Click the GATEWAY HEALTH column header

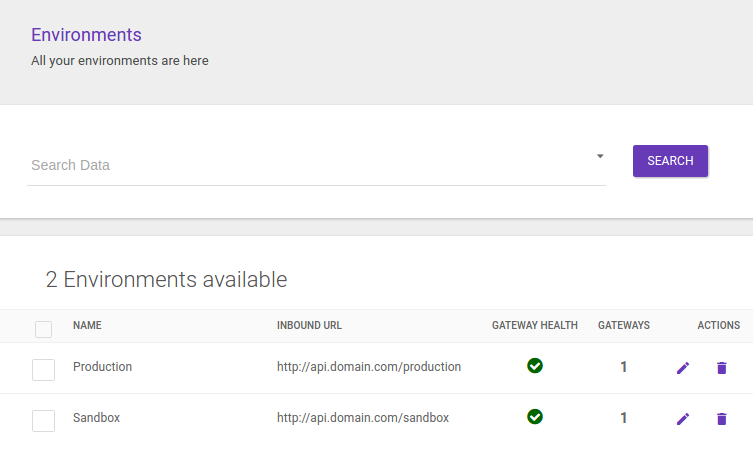pyautogui.click(x=534, y=326)
